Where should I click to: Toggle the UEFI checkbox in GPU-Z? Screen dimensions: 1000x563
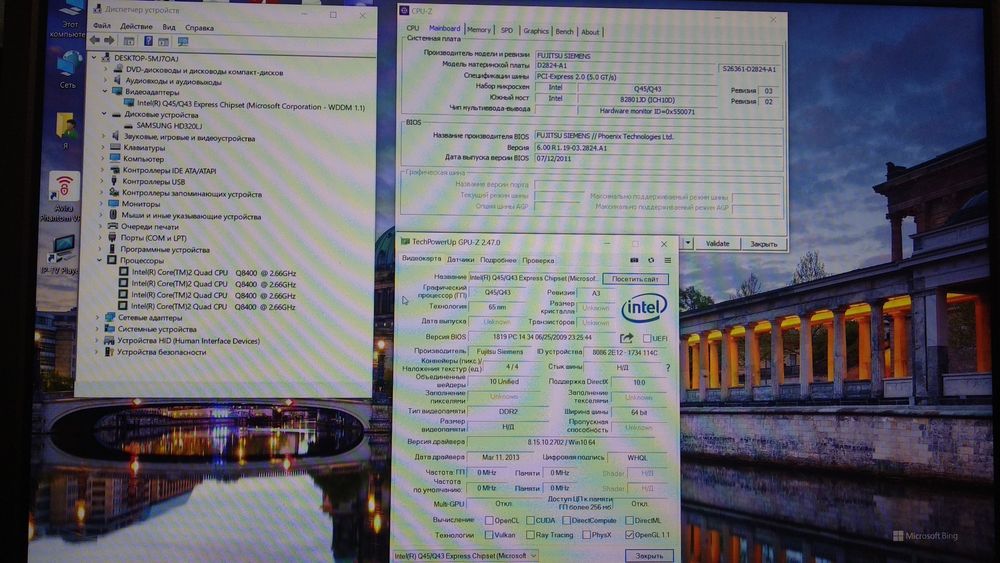(x=647, y=338)
